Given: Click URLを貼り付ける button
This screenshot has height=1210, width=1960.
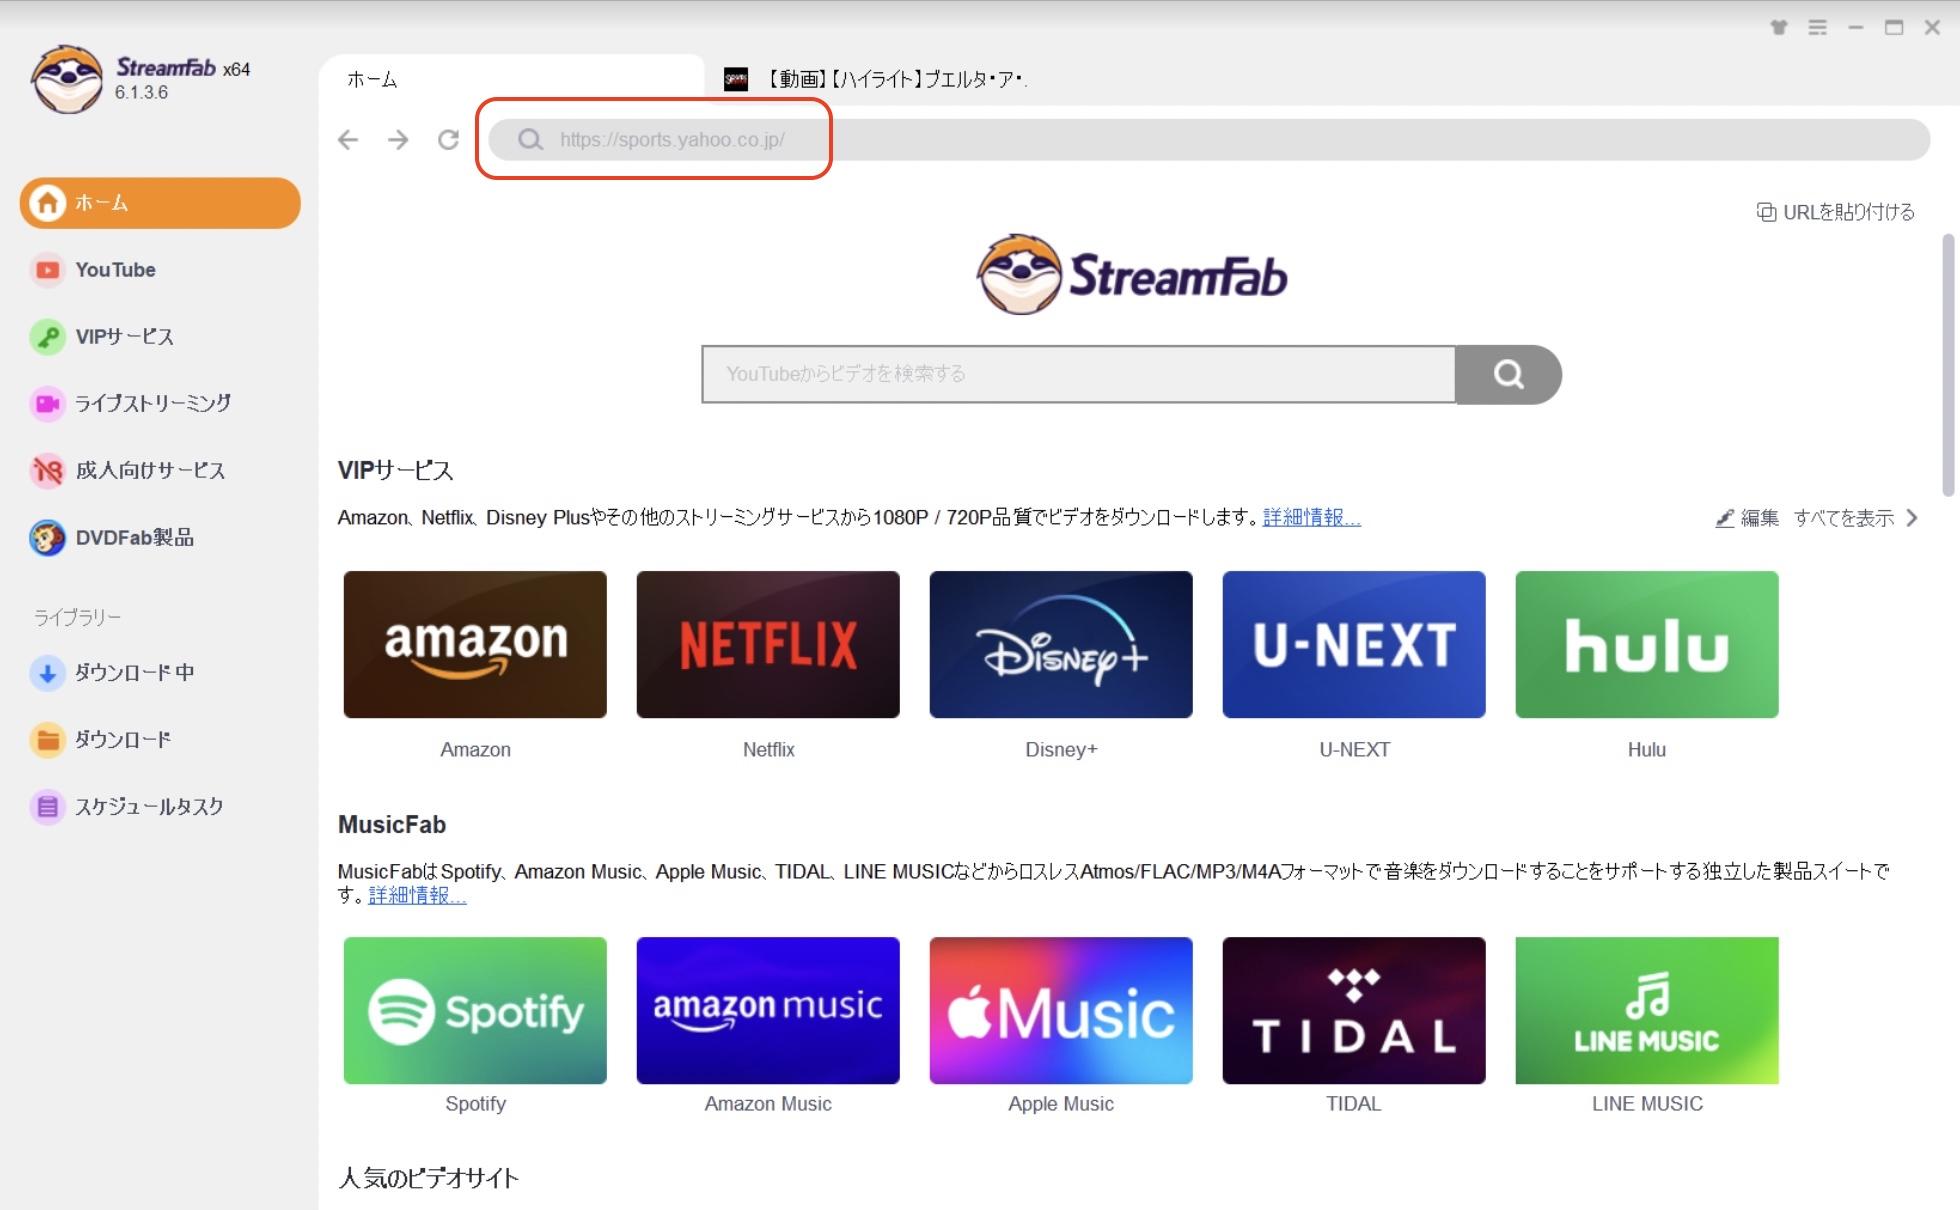Looking at the screenshot, I should pyautogui.click(x=1836, y=212).
